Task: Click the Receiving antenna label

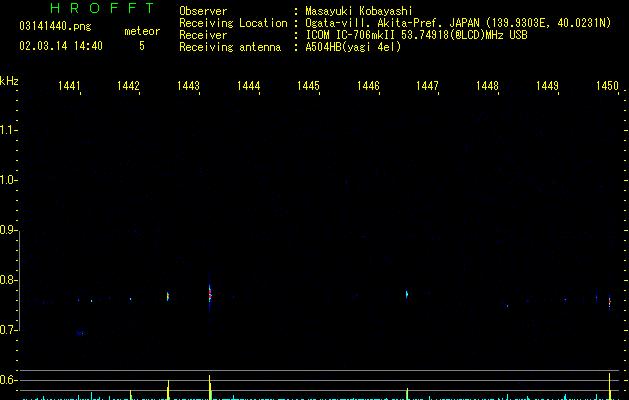Action: pyautogui.click(x=230, y=47)
